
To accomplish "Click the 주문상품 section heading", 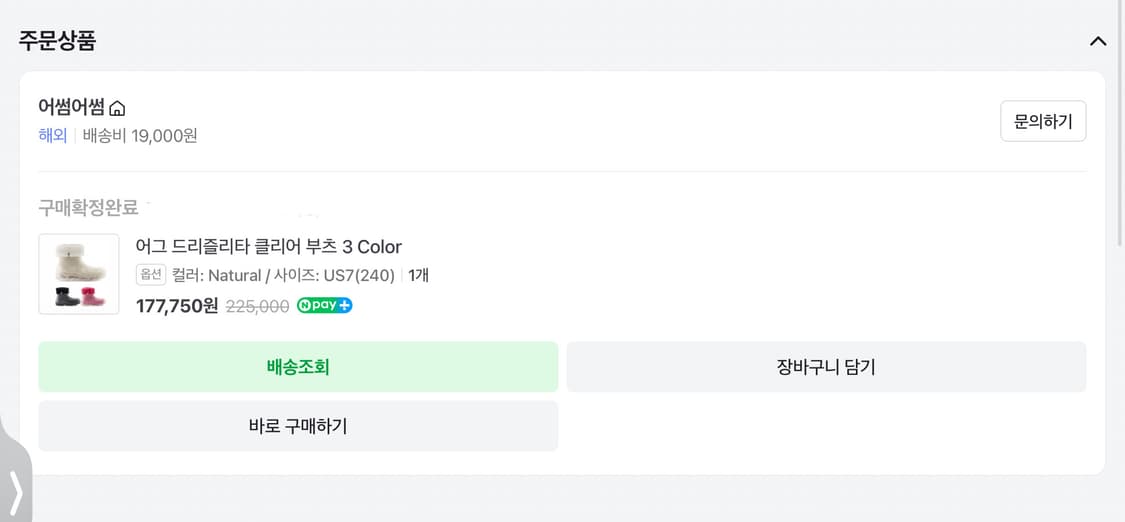I will pyautogui.click(x=57, y=41).
